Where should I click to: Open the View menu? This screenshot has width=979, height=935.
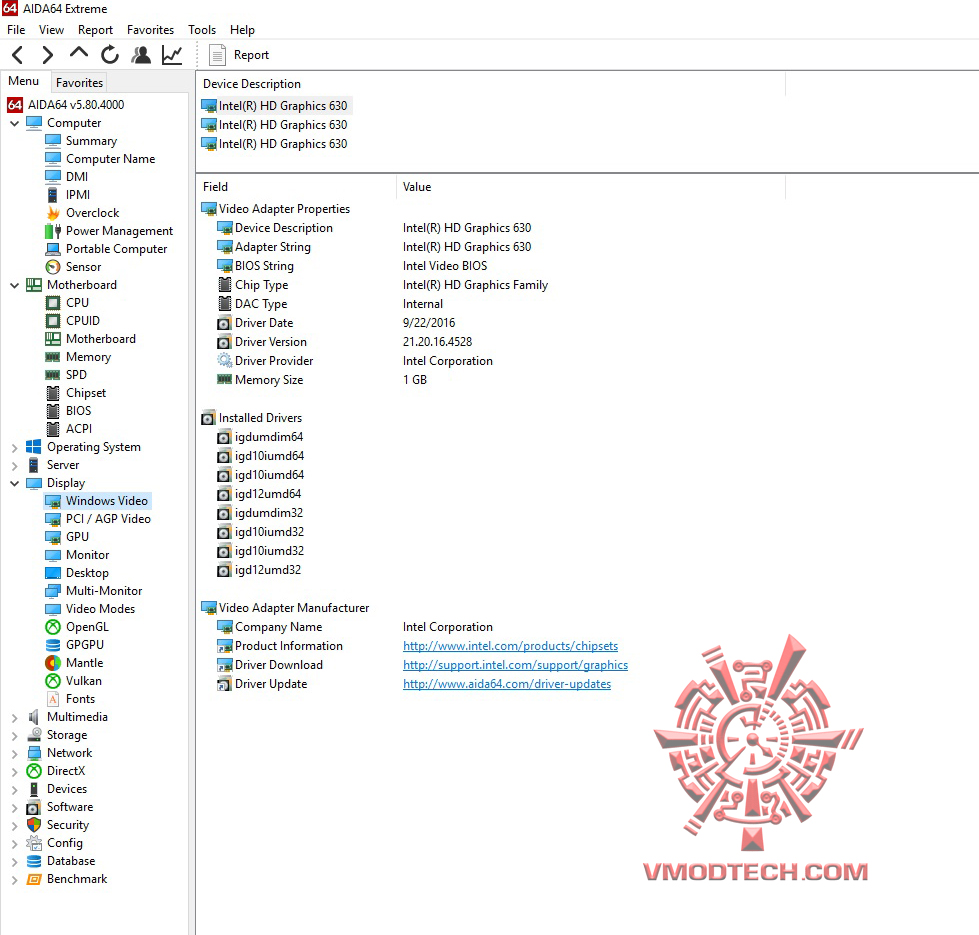coord(51,30)
